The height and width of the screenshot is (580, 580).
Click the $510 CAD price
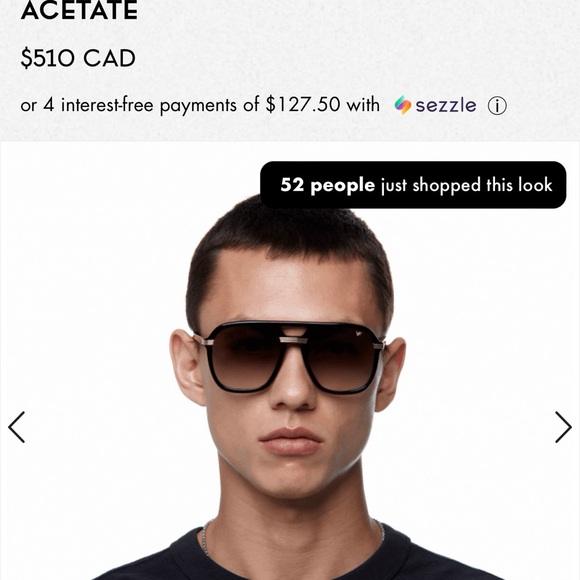point(78,58)
